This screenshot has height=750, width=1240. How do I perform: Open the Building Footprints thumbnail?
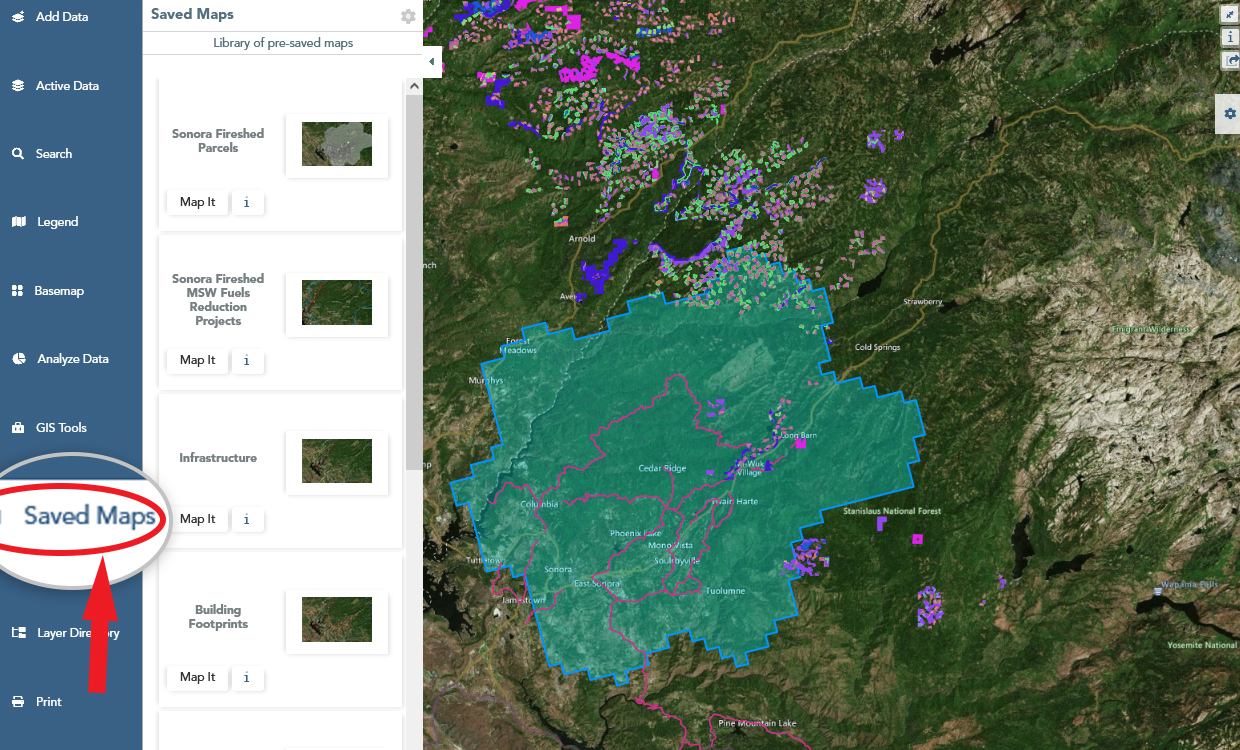click(337, 619)
